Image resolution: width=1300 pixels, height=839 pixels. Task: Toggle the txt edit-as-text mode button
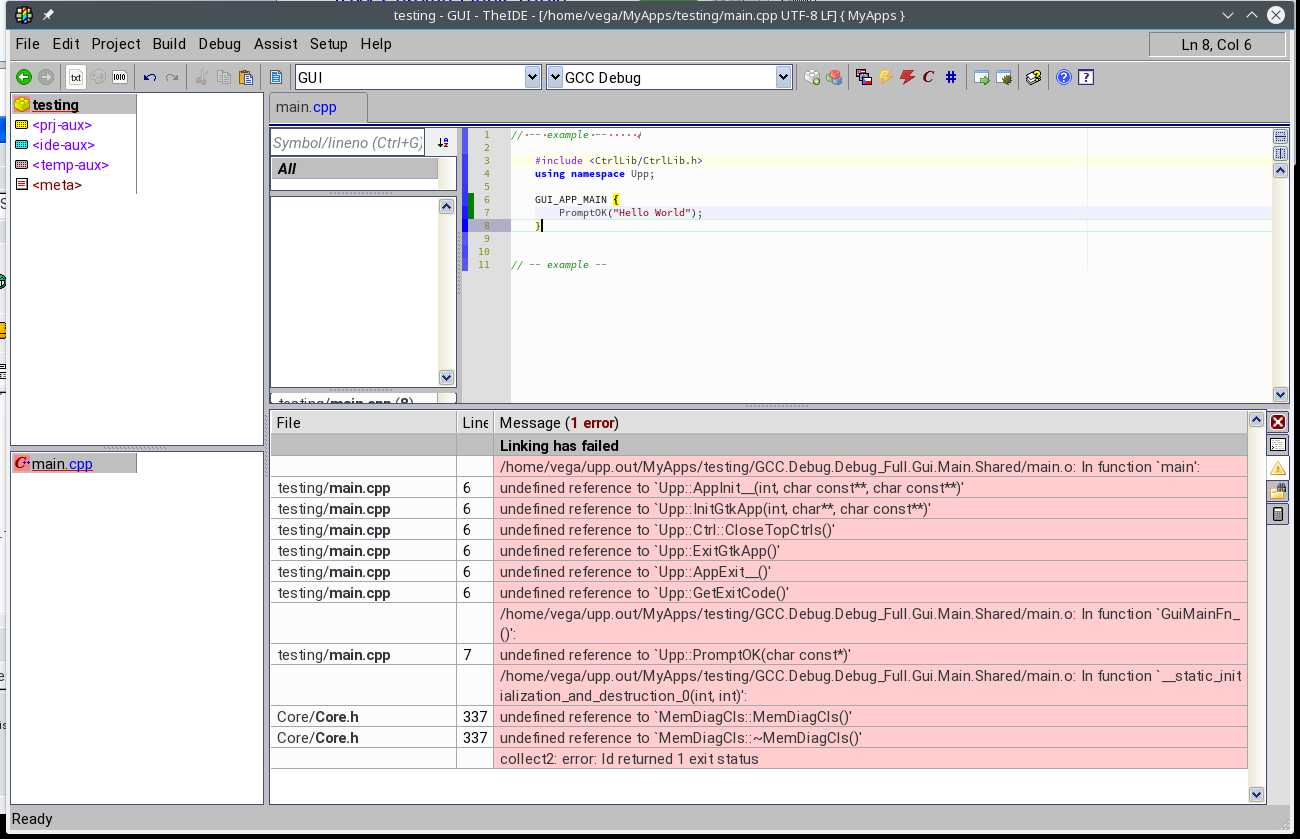[x=75, y=77]
